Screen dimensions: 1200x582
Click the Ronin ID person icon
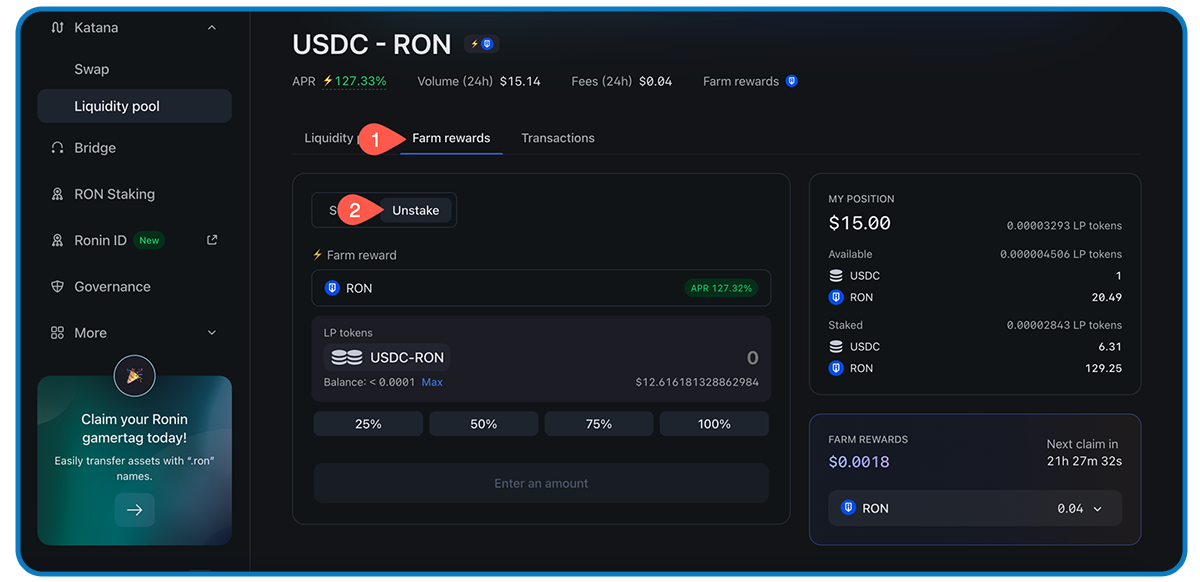click(x=57, y=240)
